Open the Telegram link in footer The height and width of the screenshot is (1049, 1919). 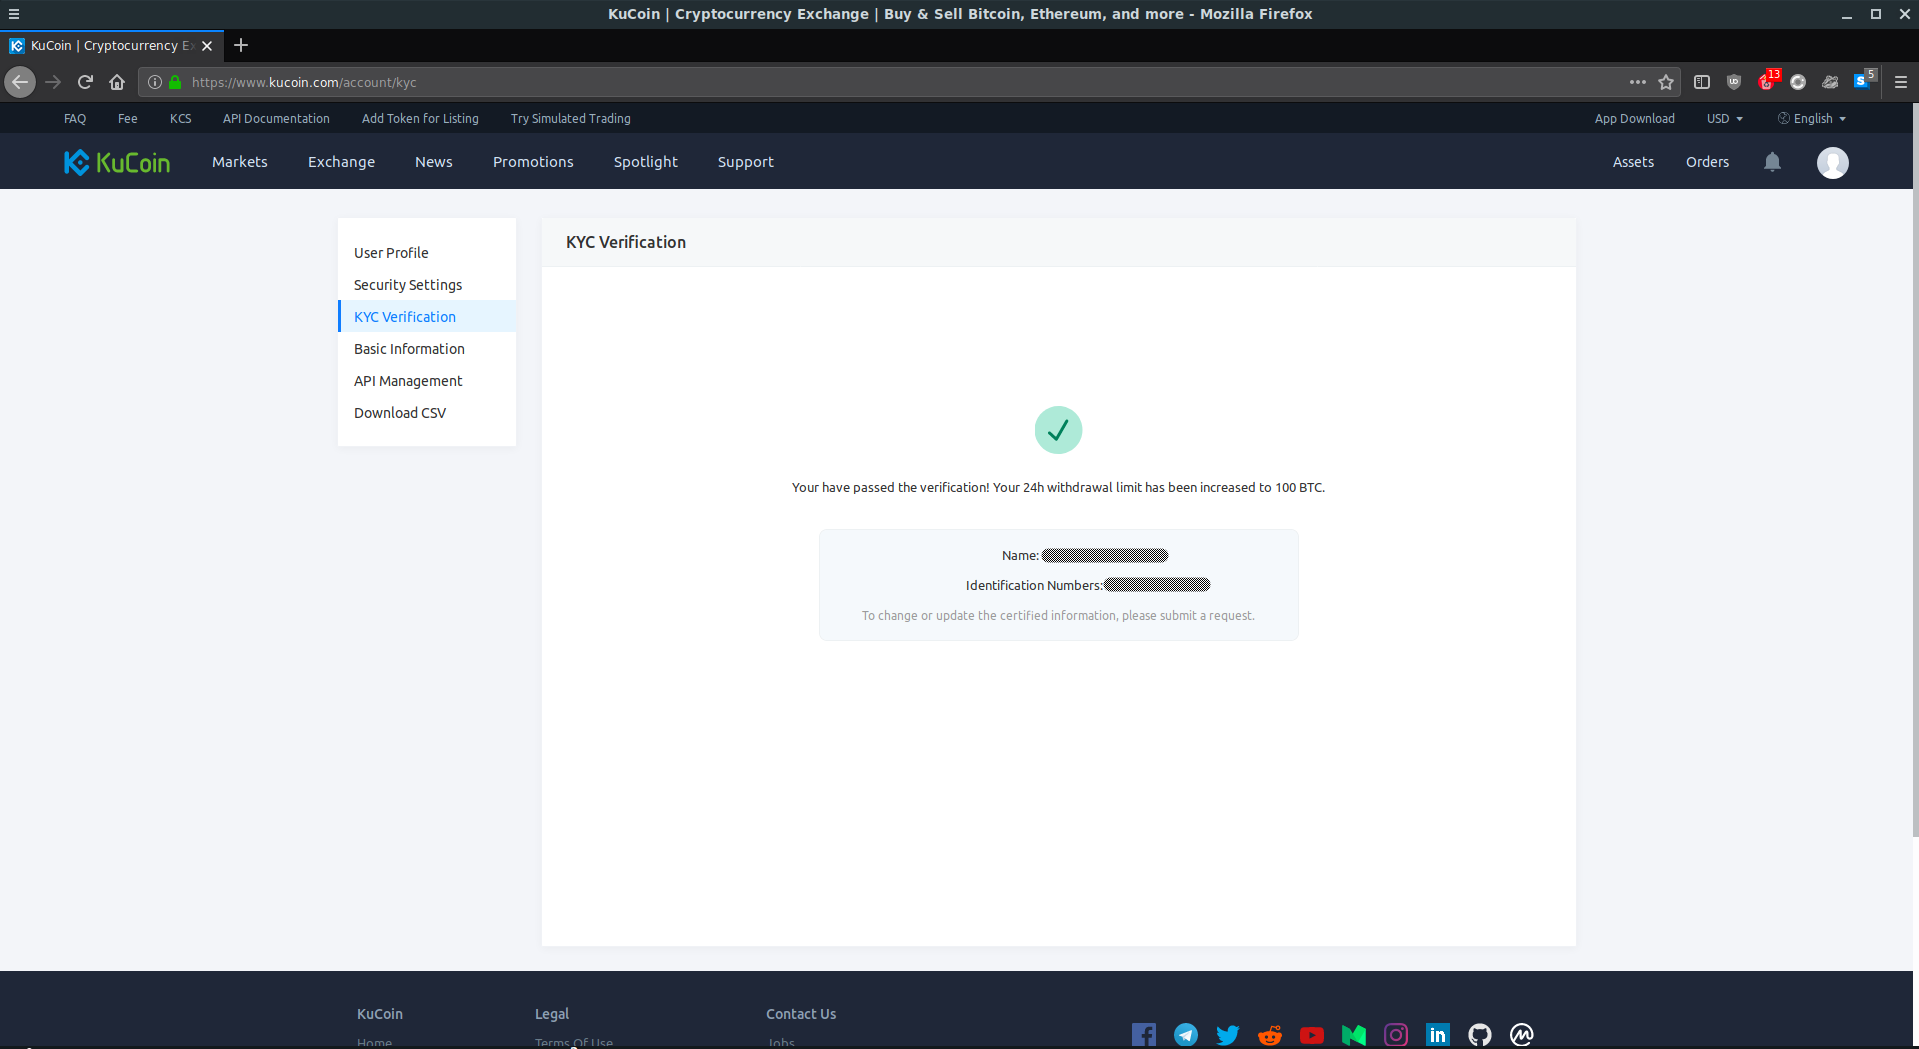click(x=1186, y=1035)
